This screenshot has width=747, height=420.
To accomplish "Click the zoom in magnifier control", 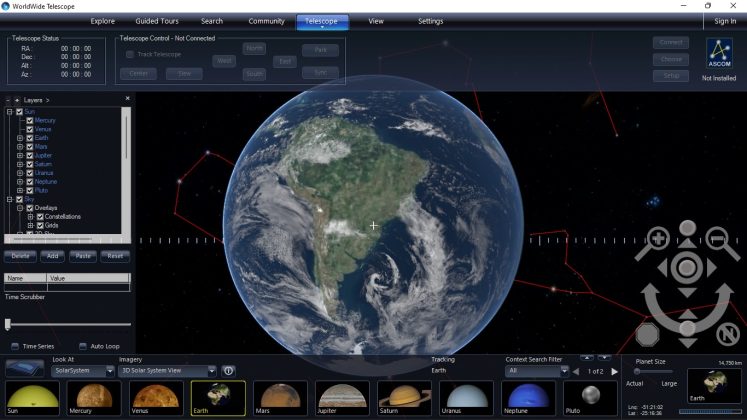I will pyautogui.click(x=657, y=239).
